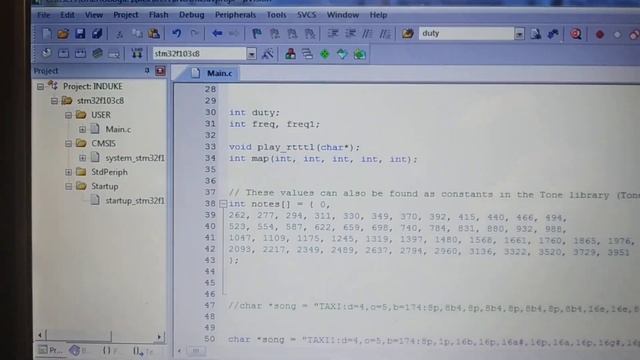This screenshot has height=360, width=640.
Task: Open the Debug menu
Action: click(191, 15)
